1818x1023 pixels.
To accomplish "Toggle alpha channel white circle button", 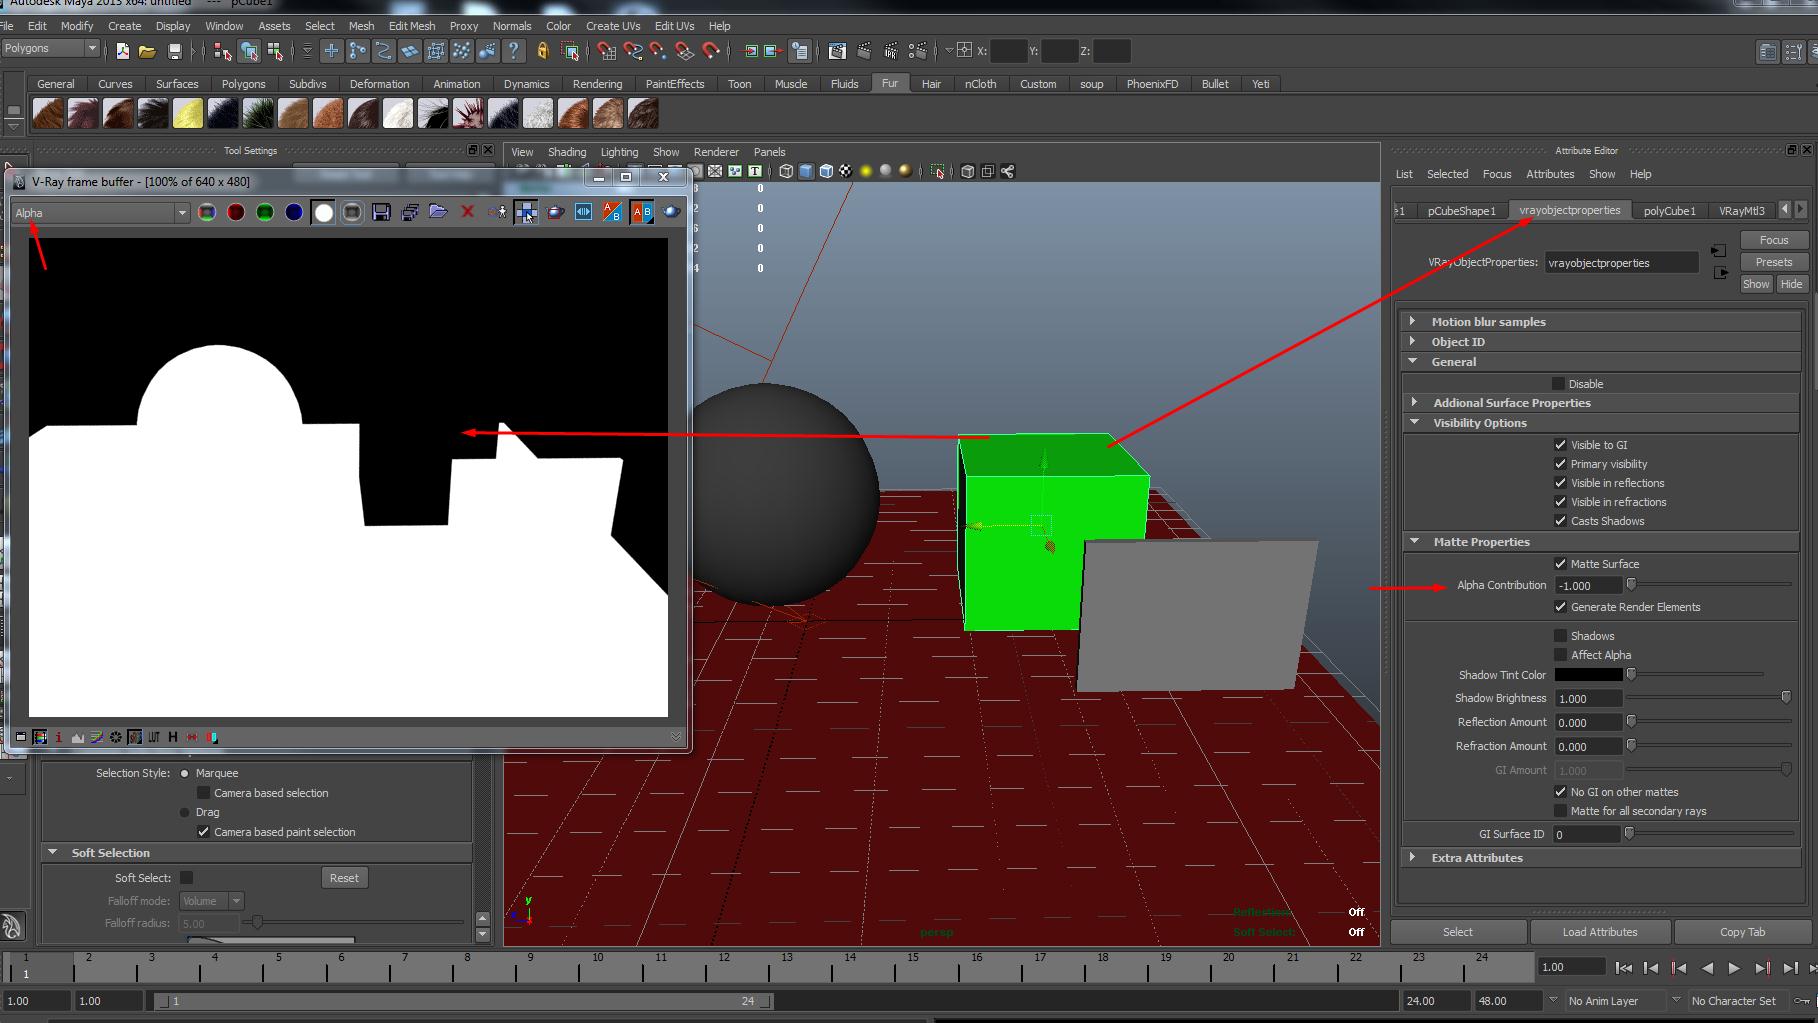I will 323,212.
